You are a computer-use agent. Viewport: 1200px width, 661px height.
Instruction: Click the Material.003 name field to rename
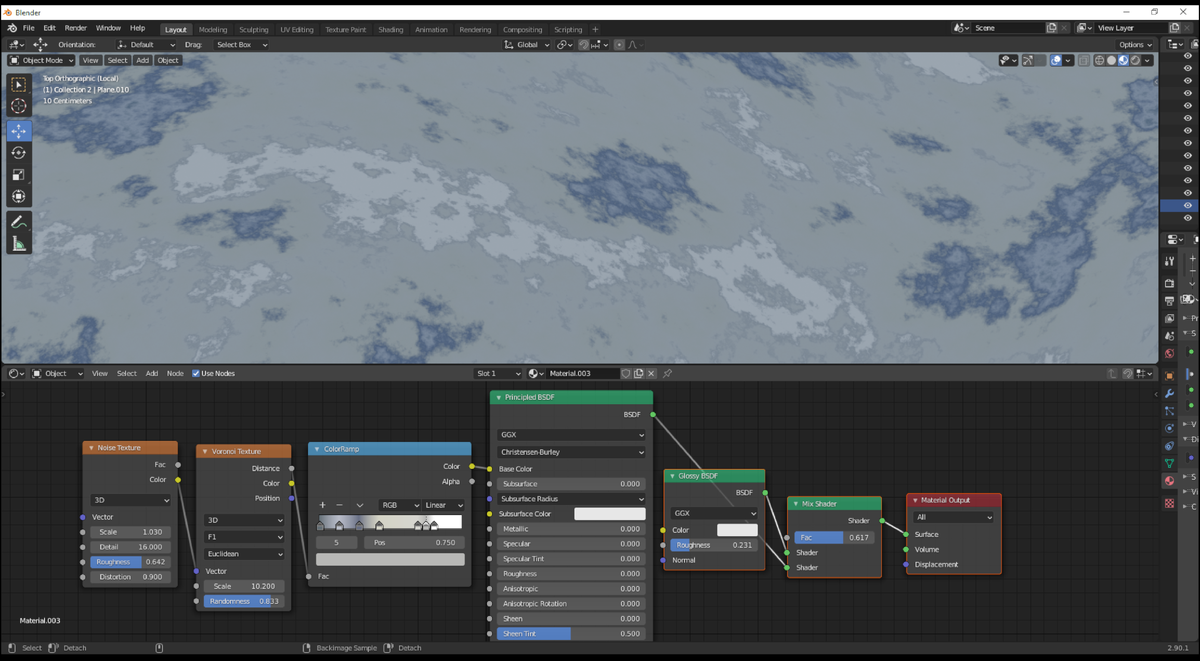580,372
